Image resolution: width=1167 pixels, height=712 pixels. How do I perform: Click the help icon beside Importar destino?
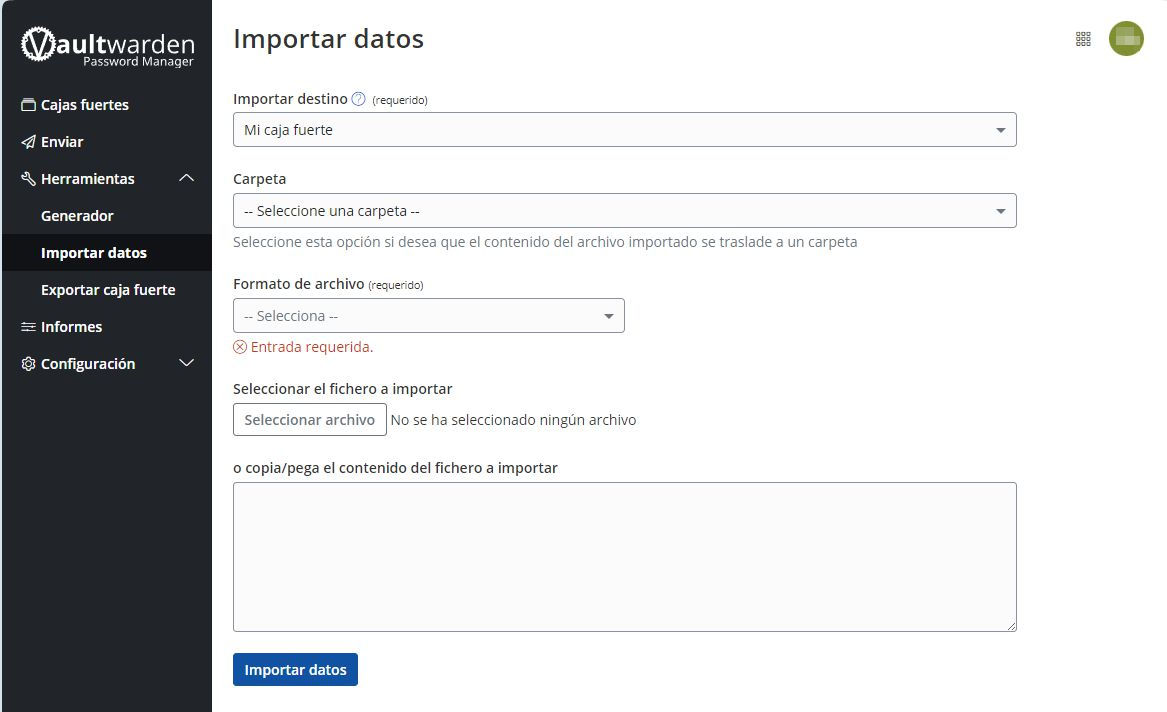click(x=359, y=99)
